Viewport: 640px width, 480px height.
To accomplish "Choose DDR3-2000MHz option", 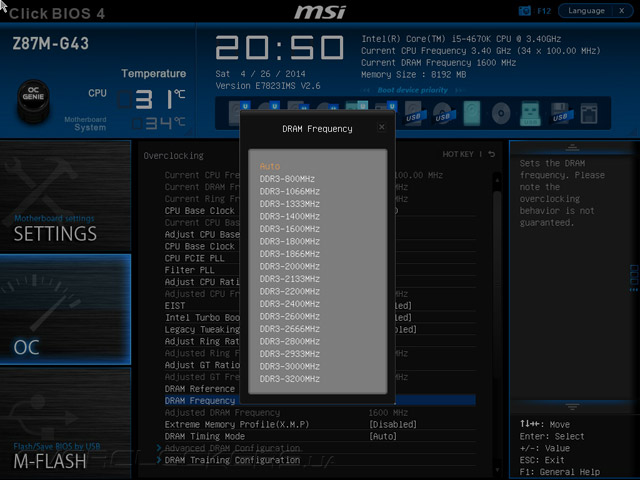I will (x=289, y=266).
